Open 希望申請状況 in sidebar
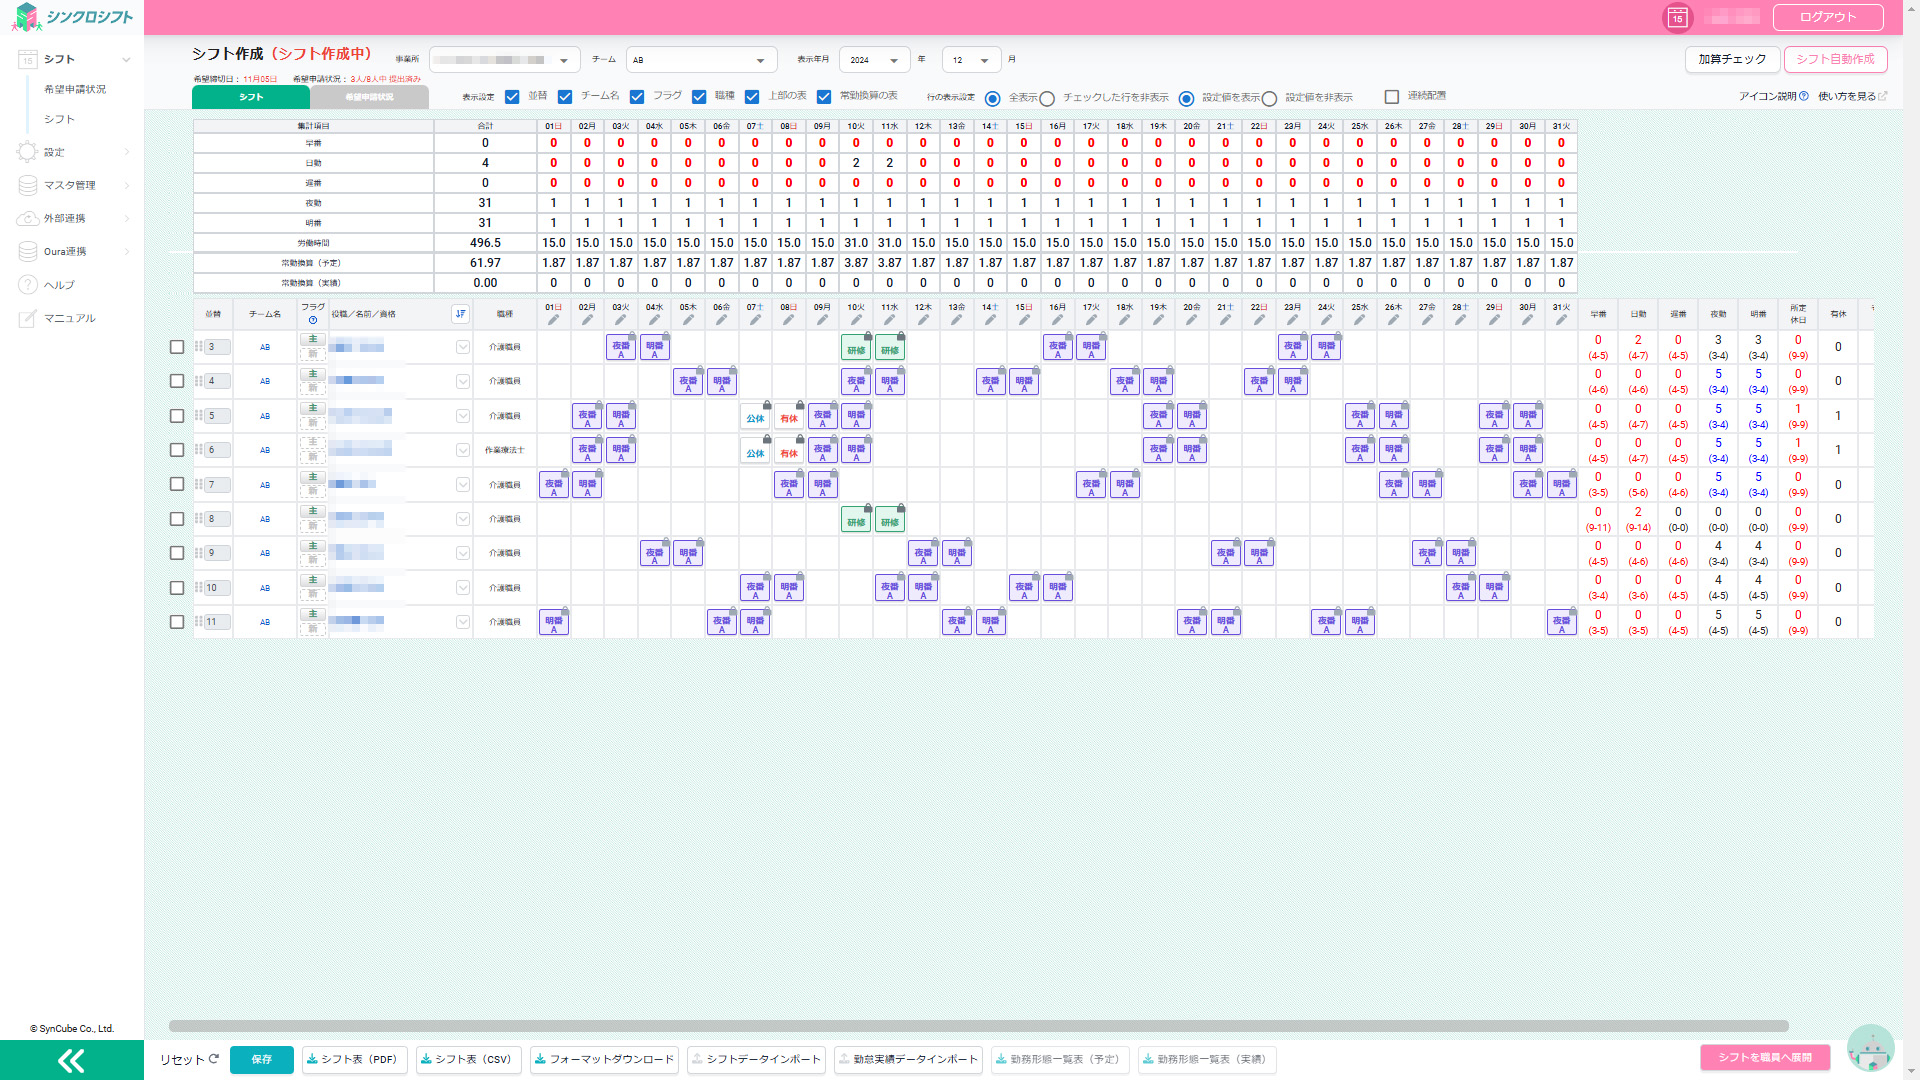The width and height of the screenshot is (1920, 1080). (75, 89)
